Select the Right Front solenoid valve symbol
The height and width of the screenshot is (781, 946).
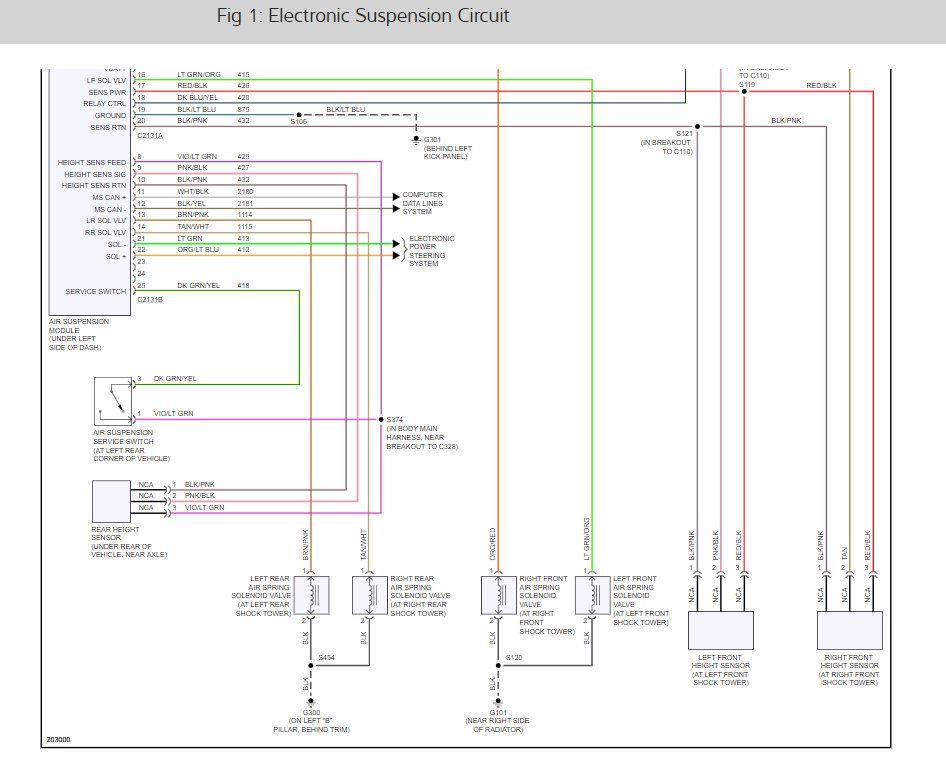pos(498,595)
